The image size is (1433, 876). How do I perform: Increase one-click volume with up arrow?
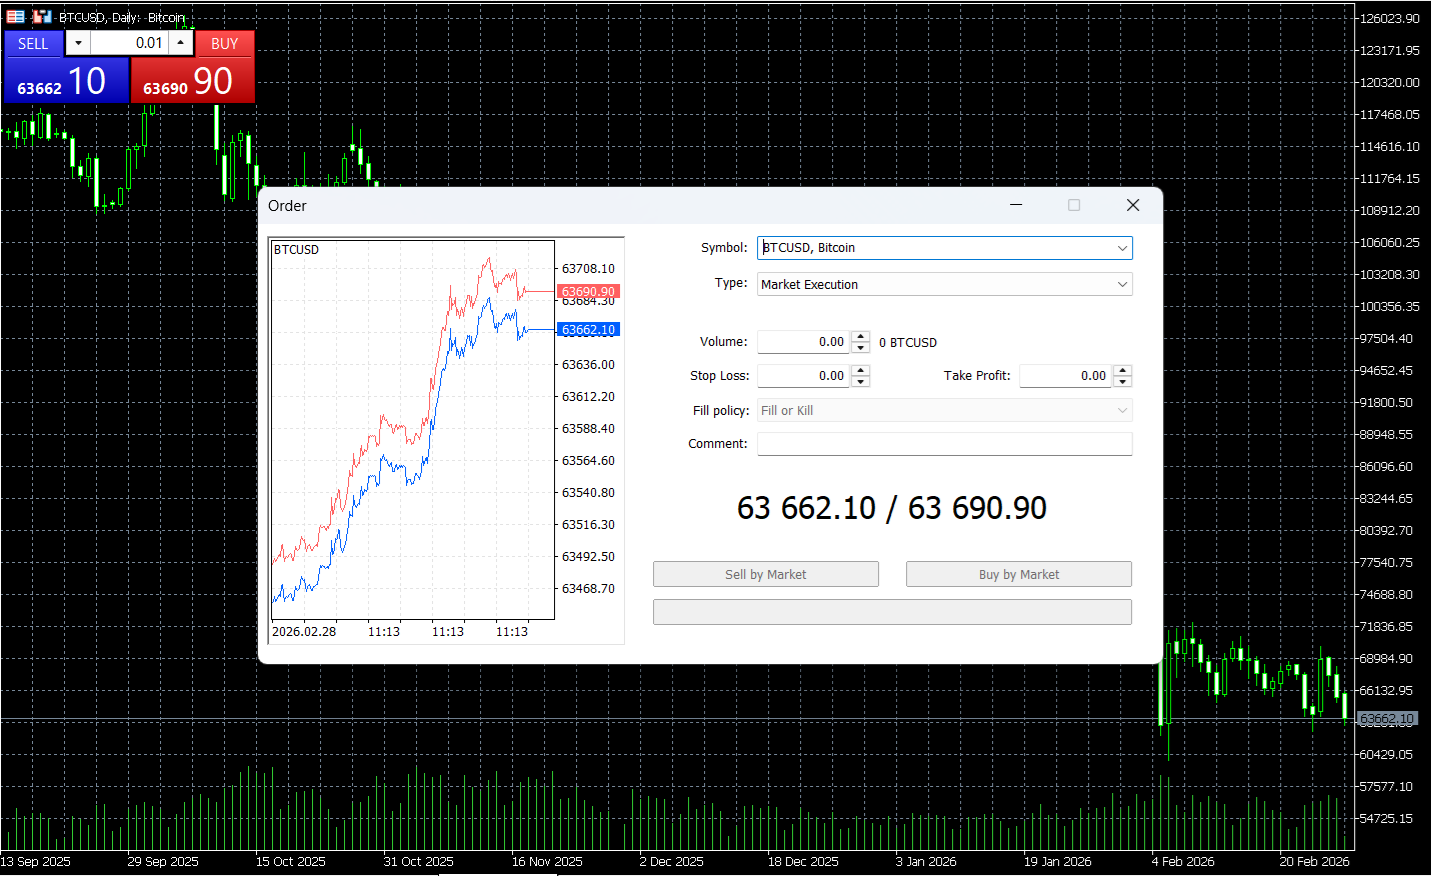coord(181,43)
